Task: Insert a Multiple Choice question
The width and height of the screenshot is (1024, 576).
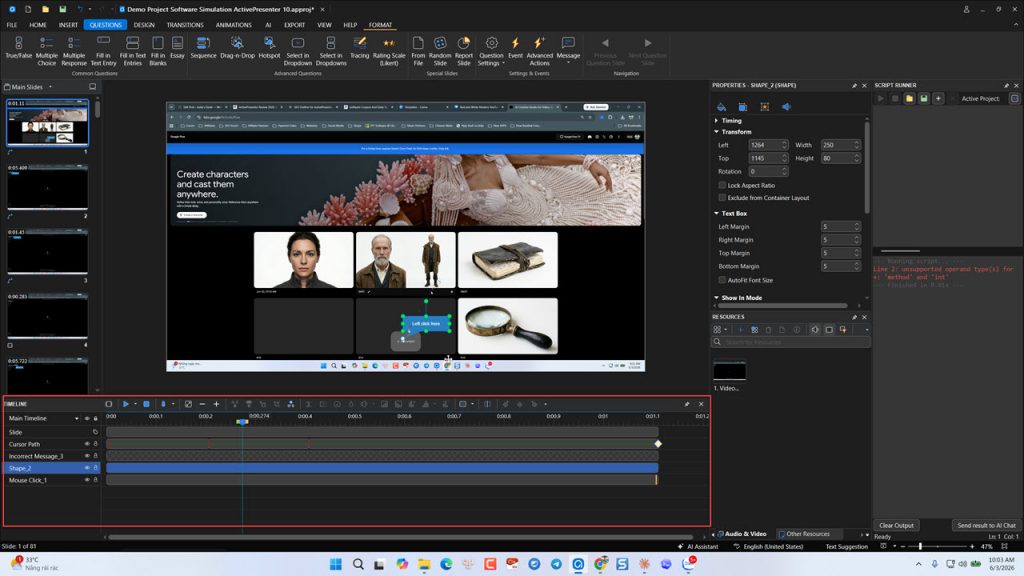Action: coord(46,51)
